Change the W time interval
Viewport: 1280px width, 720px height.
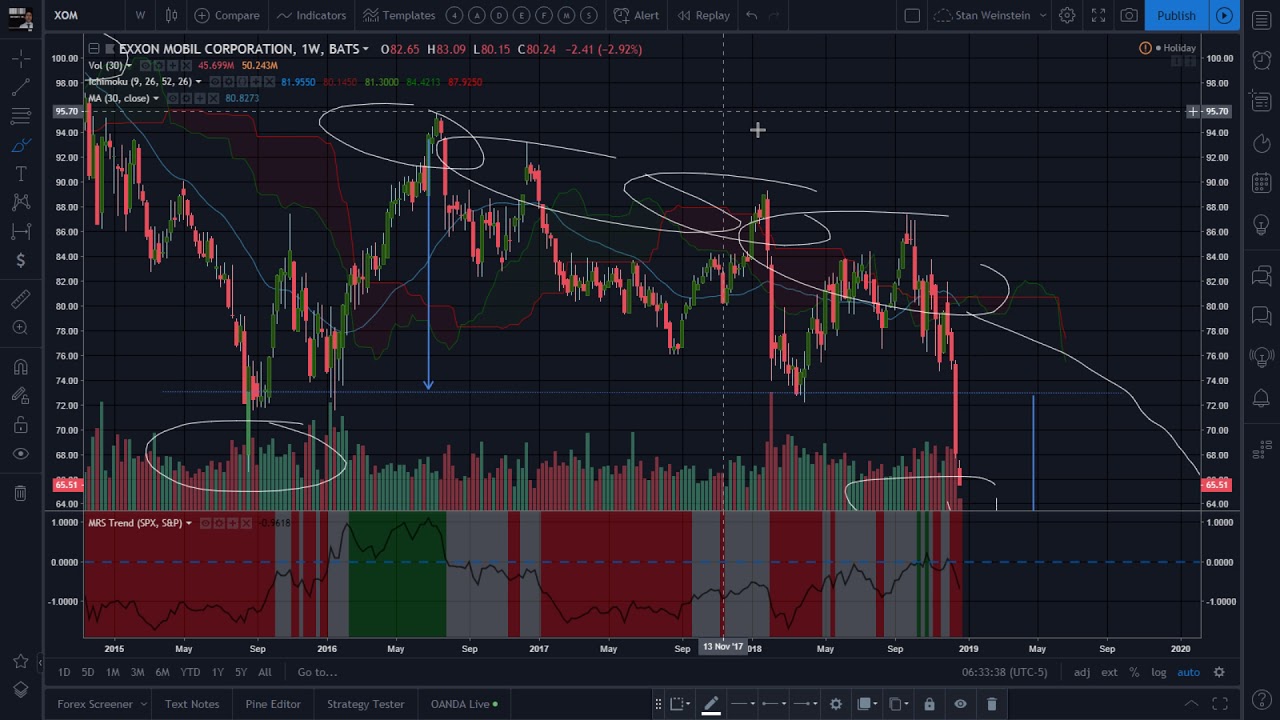click(140, 15)
